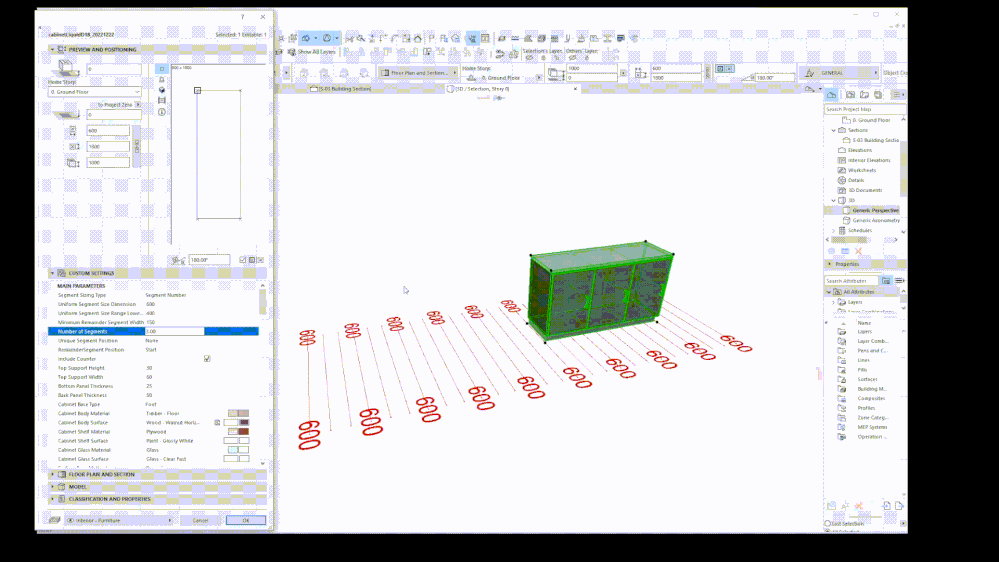Open the Lines attribute icon
Screen dimensions: 999x562
(842, 360)
